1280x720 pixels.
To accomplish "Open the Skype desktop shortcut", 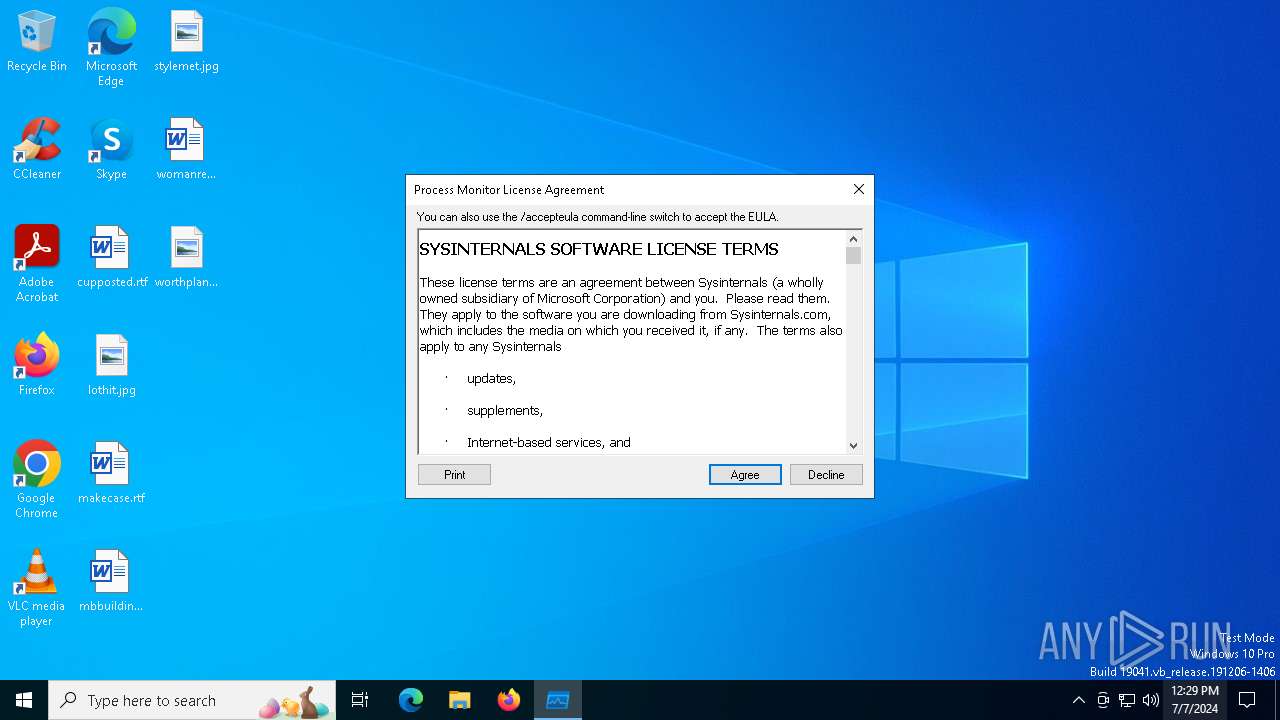I will [111, 150].
